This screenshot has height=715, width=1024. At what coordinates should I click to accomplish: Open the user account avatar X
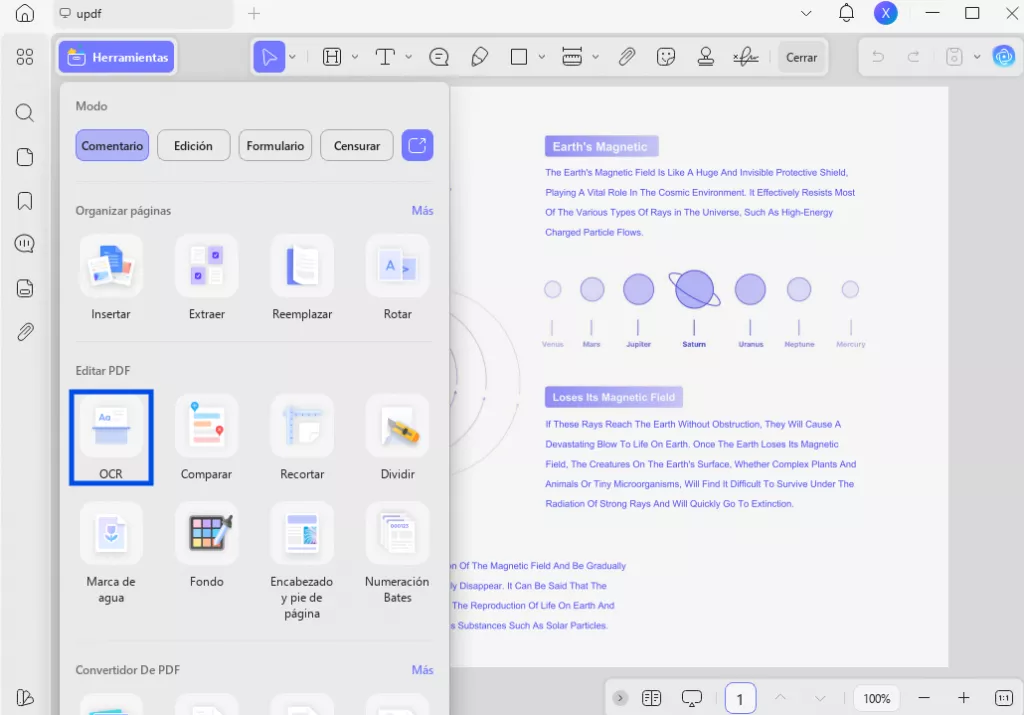tap(886, 13)
